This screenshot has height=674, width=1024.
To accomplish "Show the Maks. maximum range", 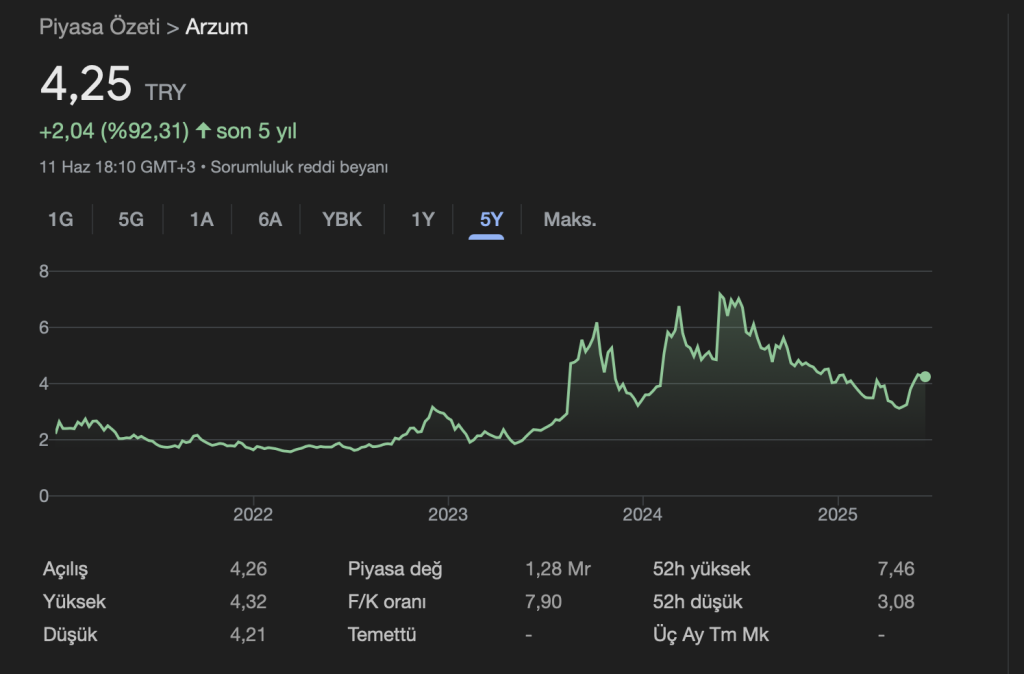I will [570, 220].
